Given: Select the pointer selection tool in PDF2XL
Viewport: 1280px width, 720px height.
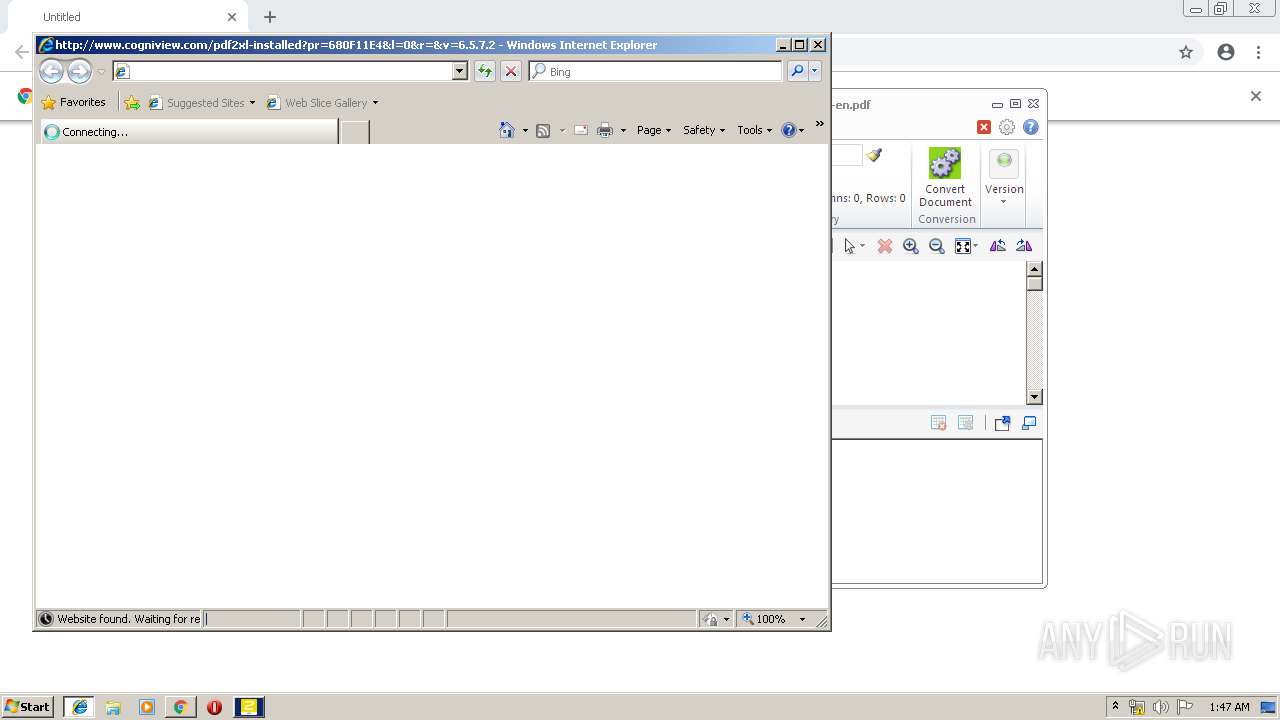Looking at the screenshot, I should coord(851,246).
